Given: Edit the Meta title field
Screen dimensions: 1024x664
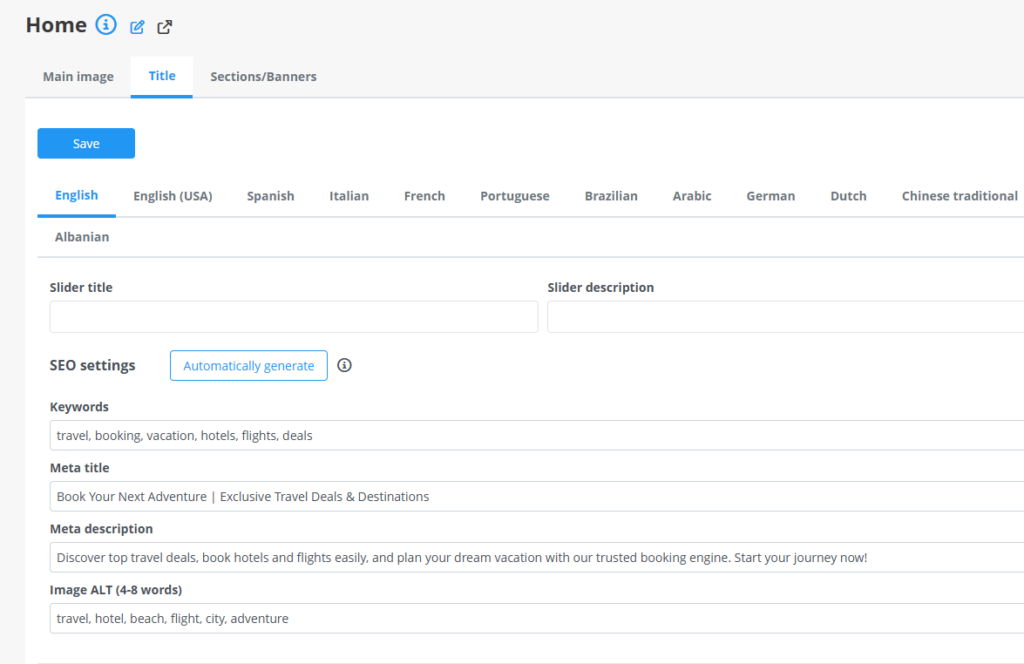Looking at the screenshot, I should pos(536,497).
